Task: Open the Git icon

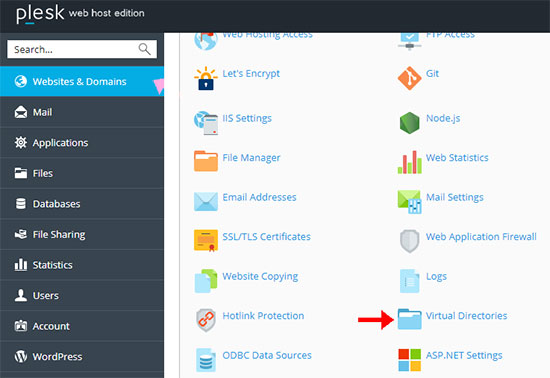Action: tap(409, 78)
